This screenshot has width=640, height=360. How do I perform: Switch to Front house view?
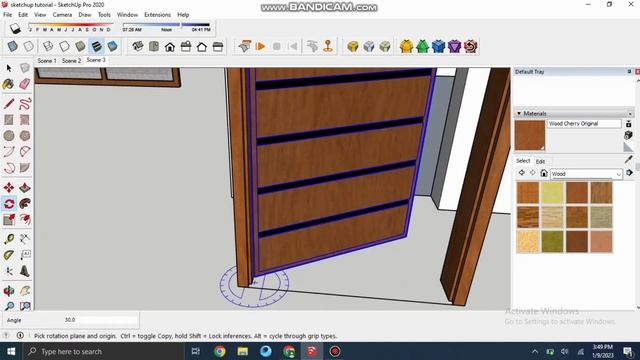(170, 47)
